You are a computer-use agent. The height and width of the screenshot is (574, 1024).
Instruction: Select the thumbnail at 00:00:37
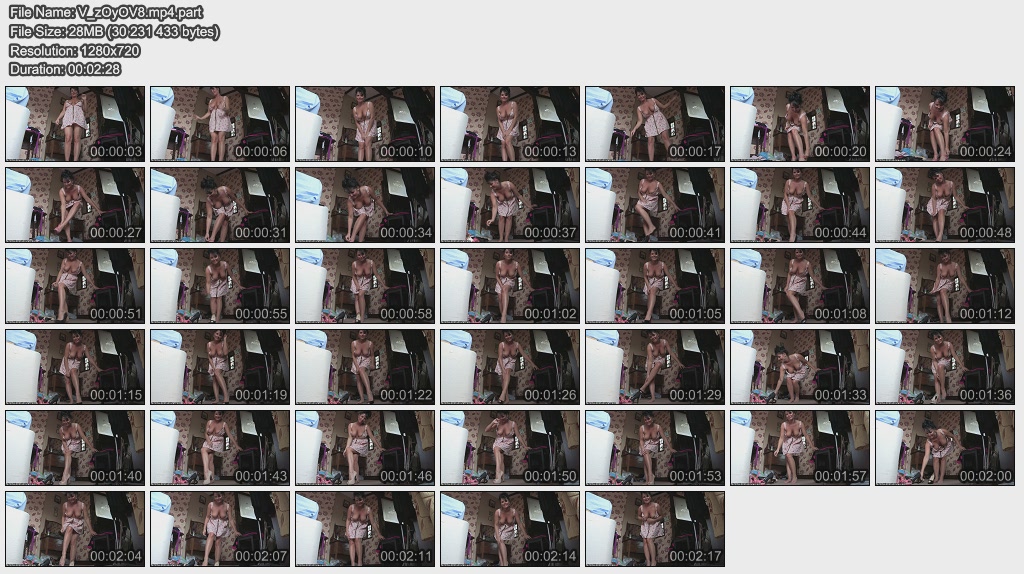coord(510,205)
